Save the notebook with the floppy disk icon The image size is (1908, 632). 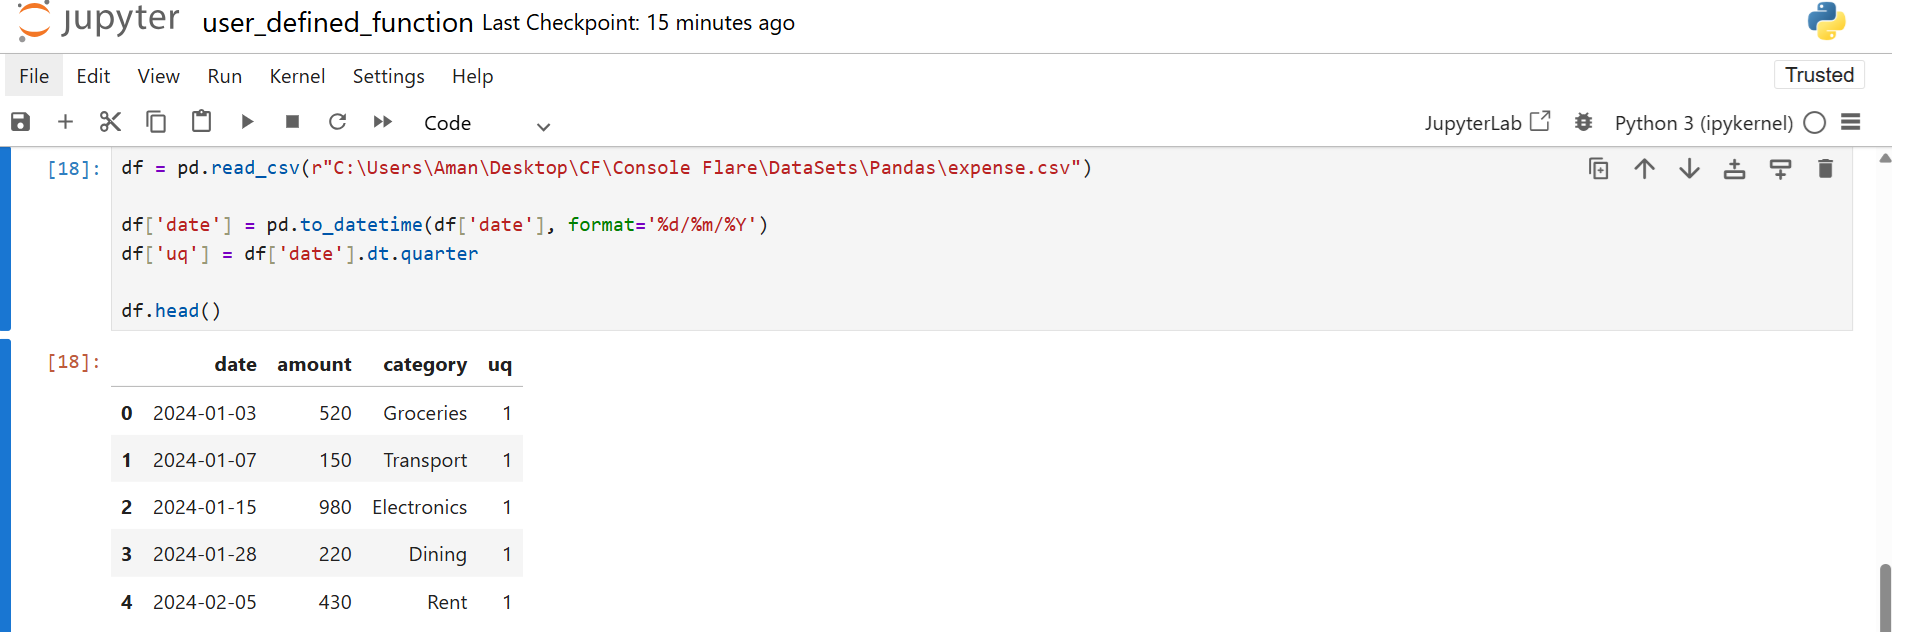tap(20, 122)
